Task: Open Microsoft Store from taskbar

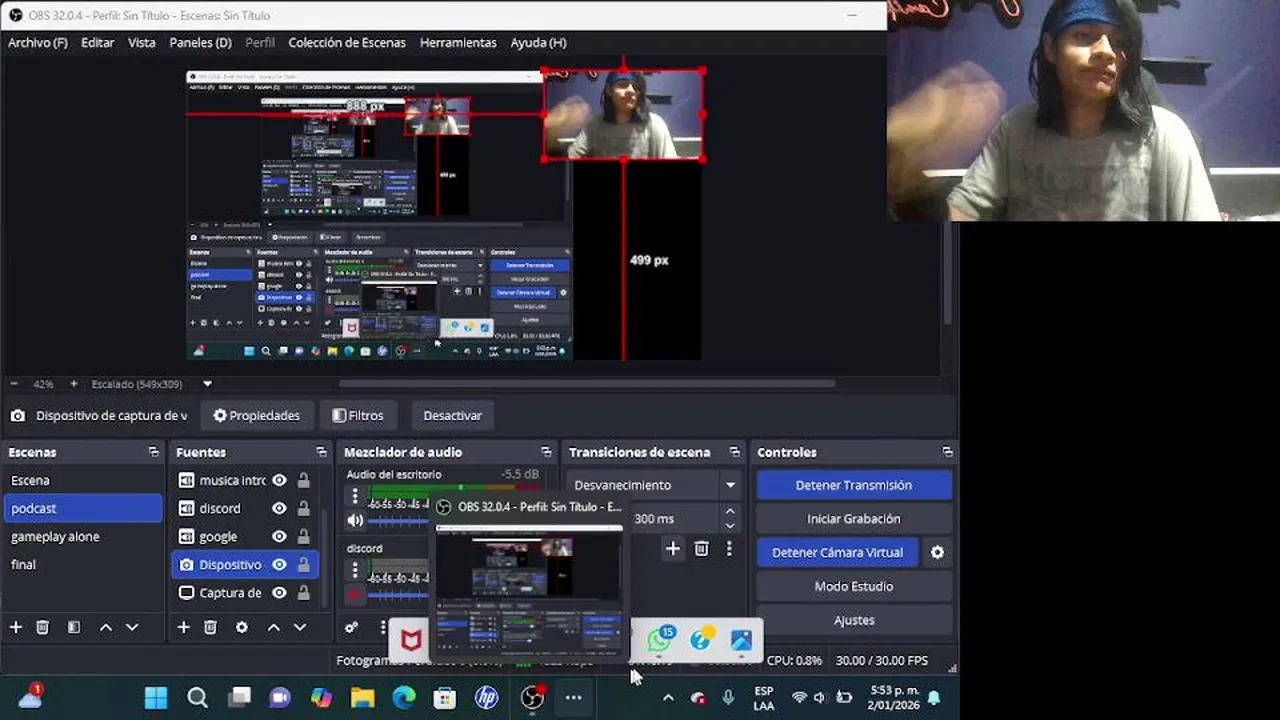Action: [x=445, y=697]
